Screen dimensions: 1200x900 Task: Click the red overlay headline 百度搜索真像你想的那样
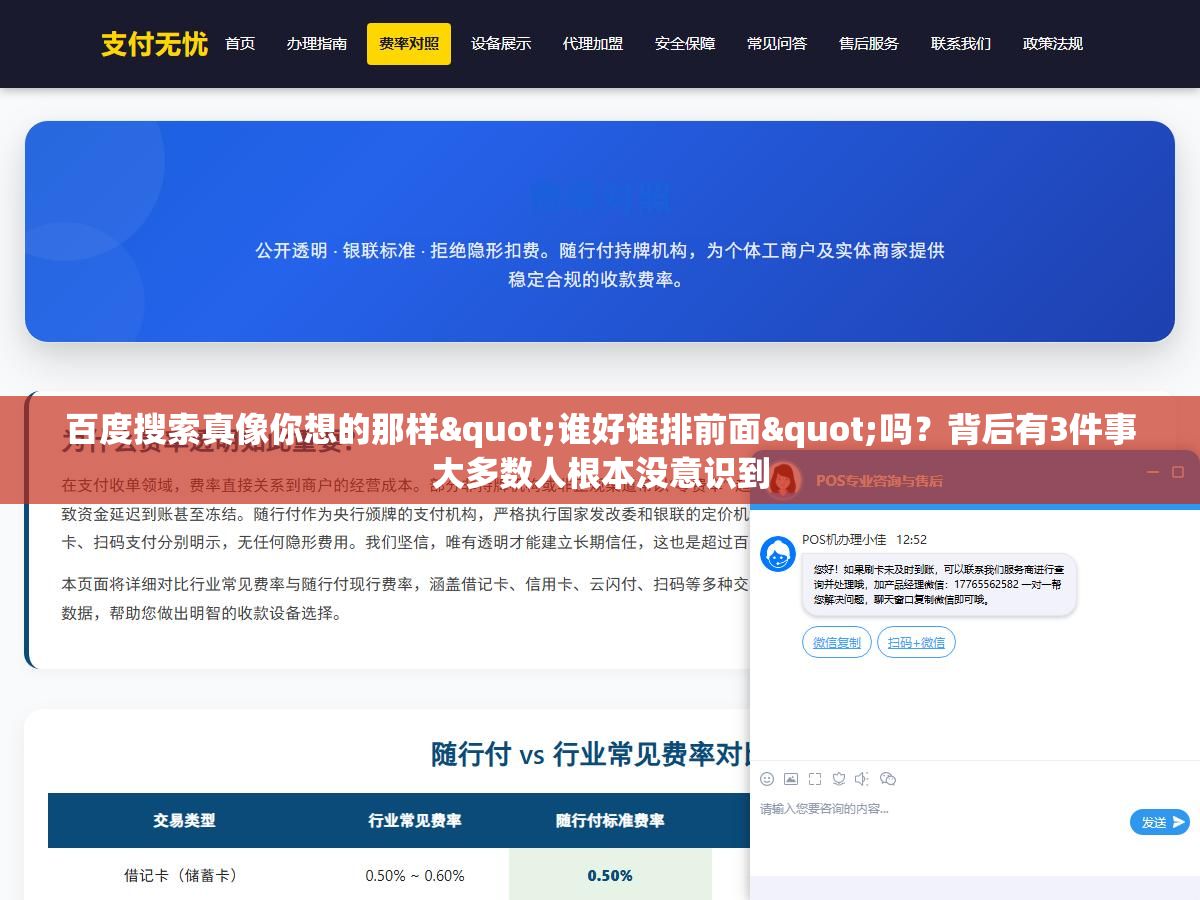600,451
